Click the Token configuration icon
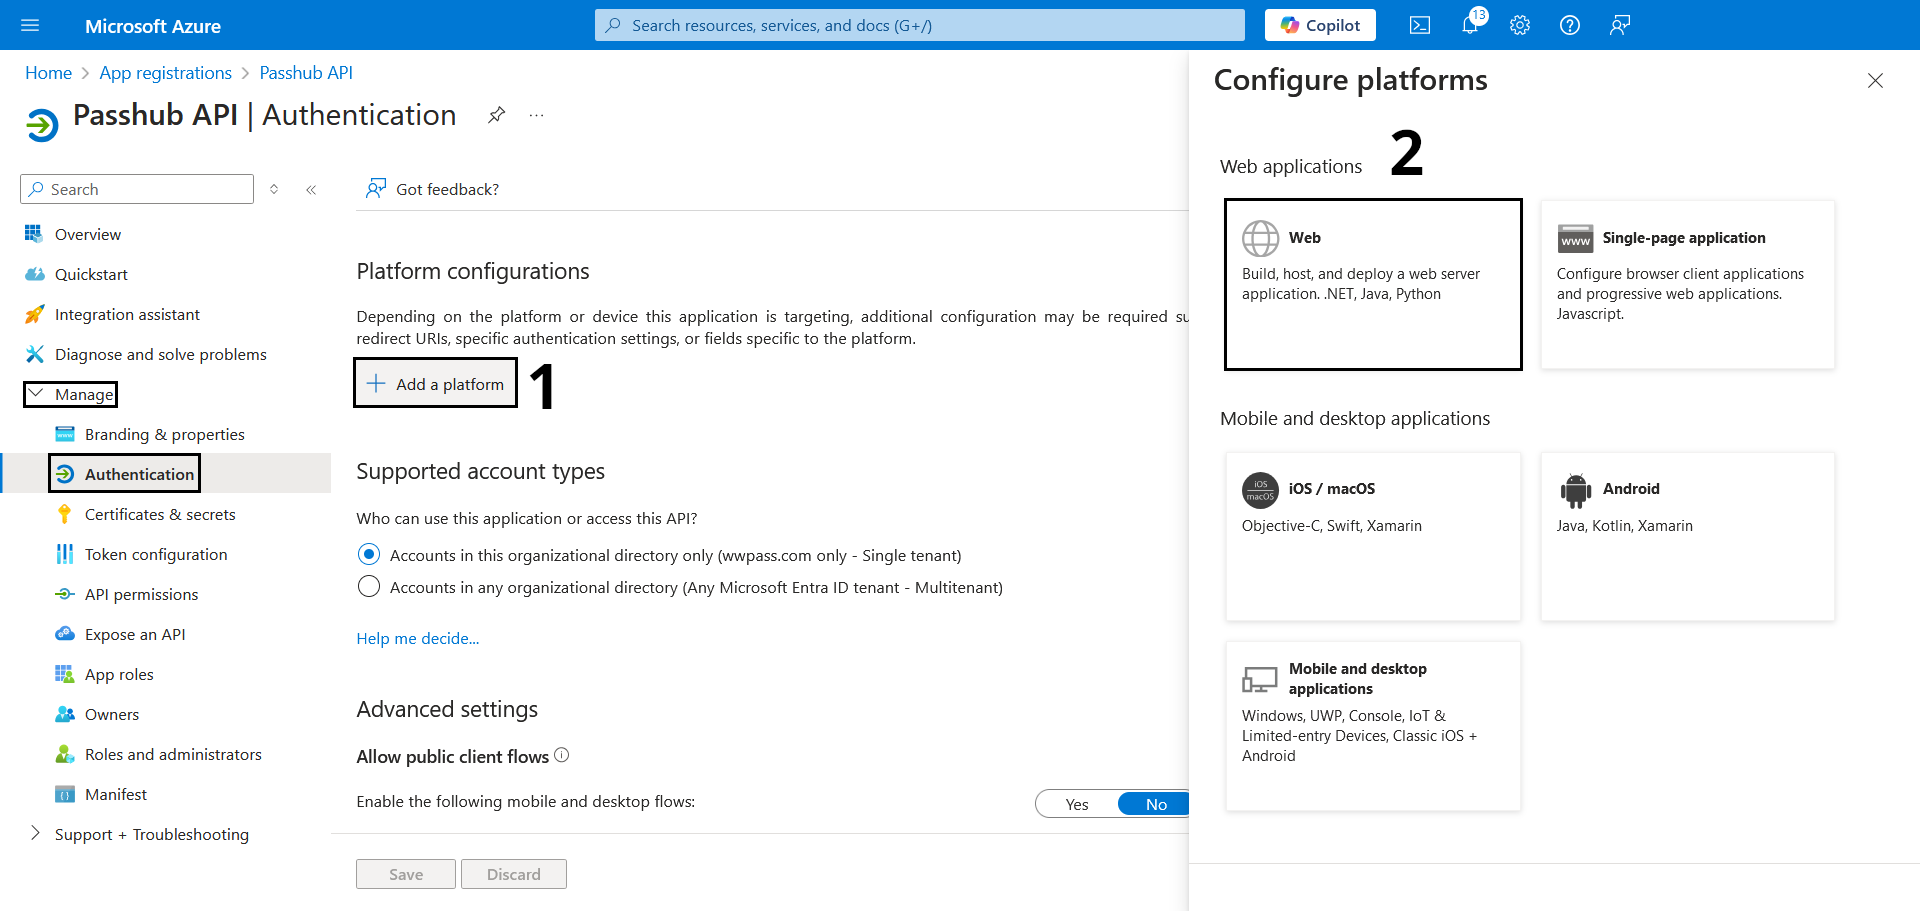Viewport: 1920px width, 911px height. coord(65,554)
